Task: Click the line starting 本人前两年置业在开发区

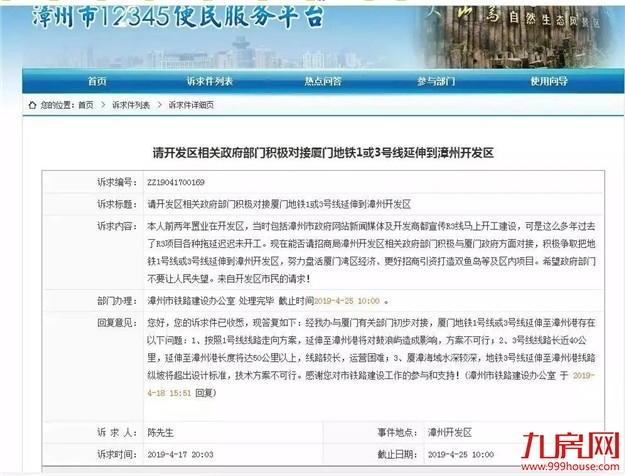Action: pyautogui.click(x=371, y=226)
